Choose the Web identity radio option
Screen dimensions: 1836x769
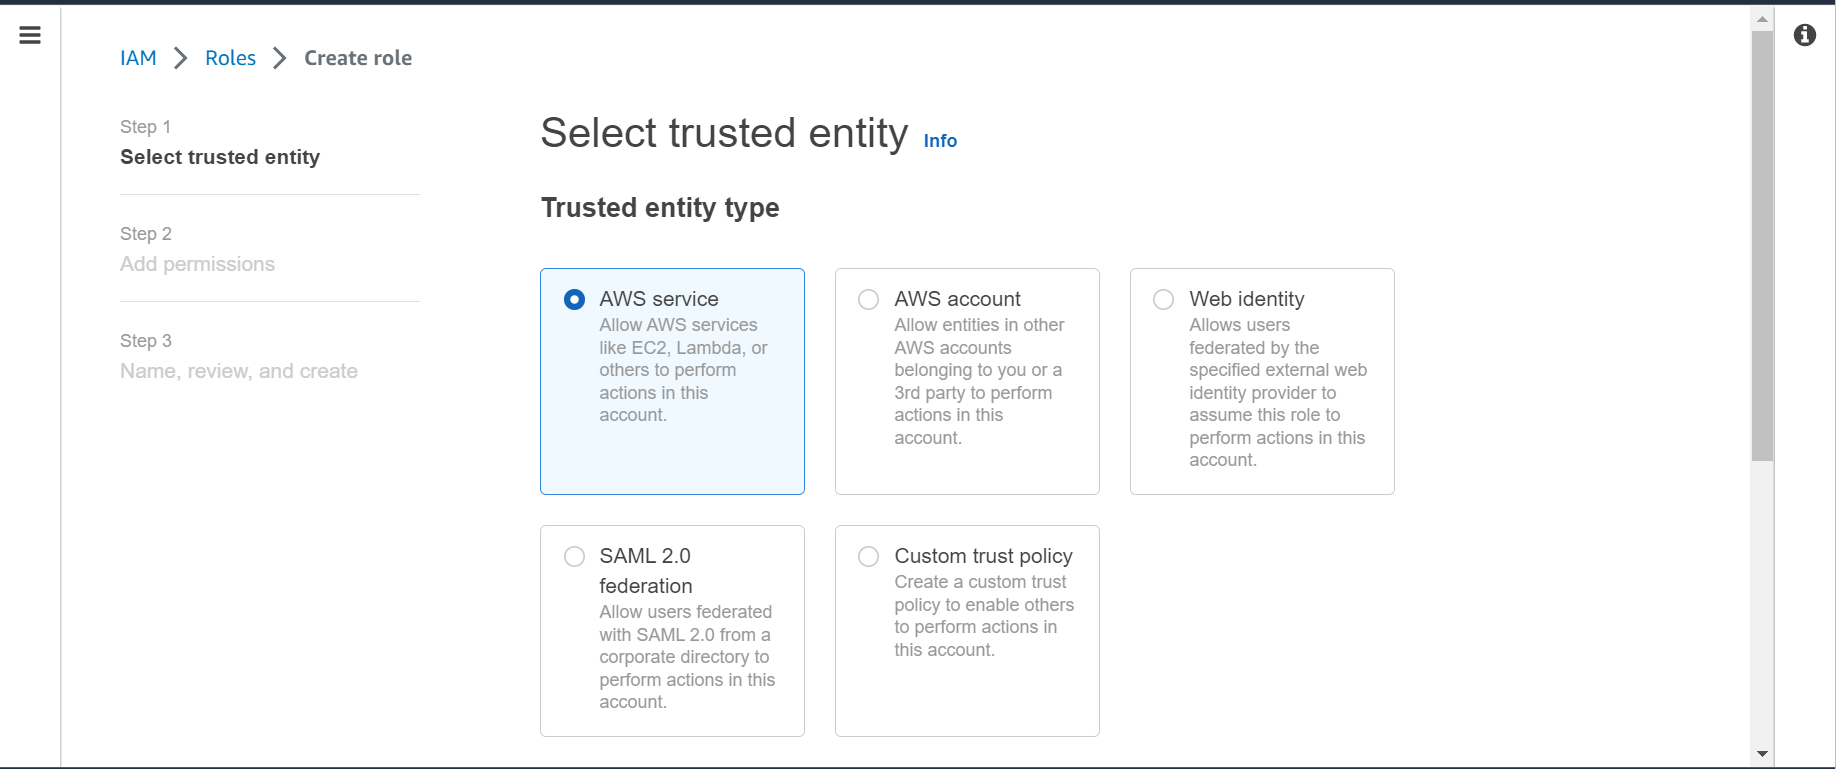(x=1164, y=299)
